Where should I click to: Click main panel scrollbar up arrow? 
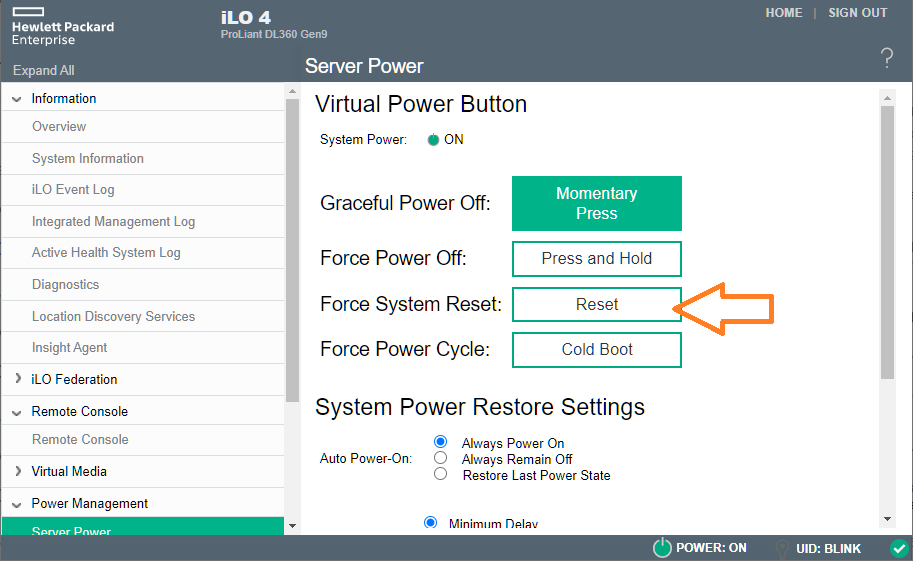[887, 98]
